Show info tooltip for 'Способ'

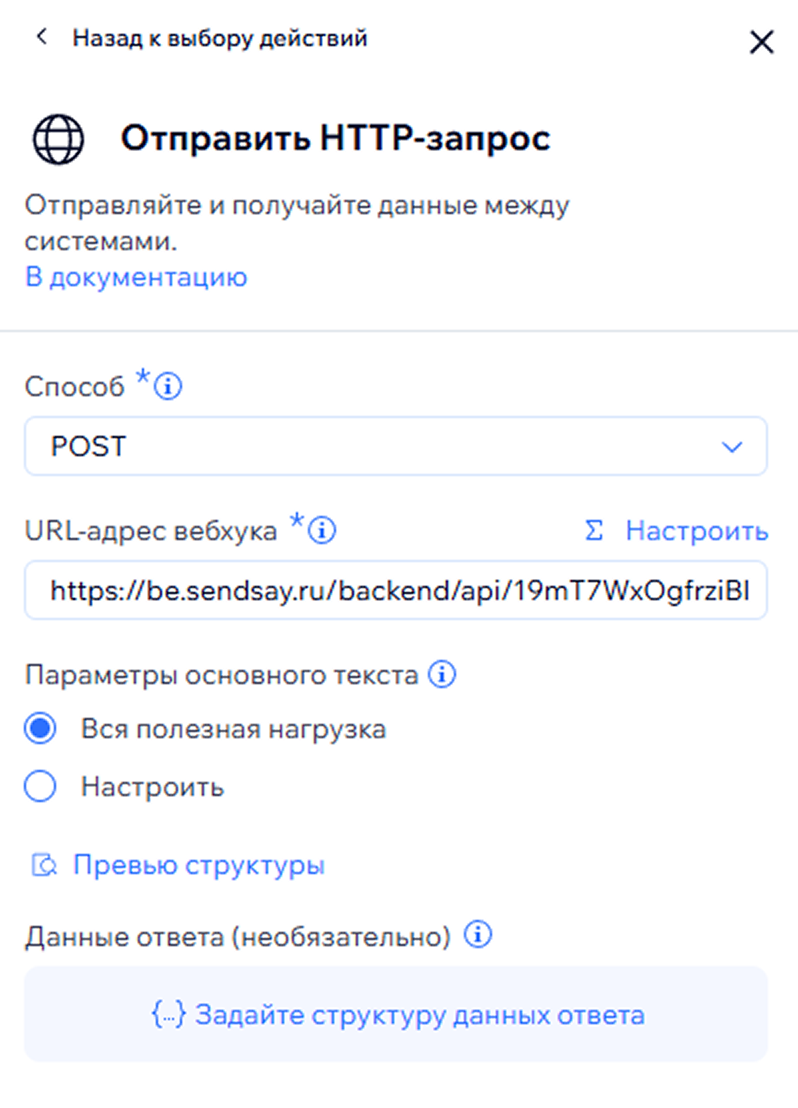click(x=170, y=386)
